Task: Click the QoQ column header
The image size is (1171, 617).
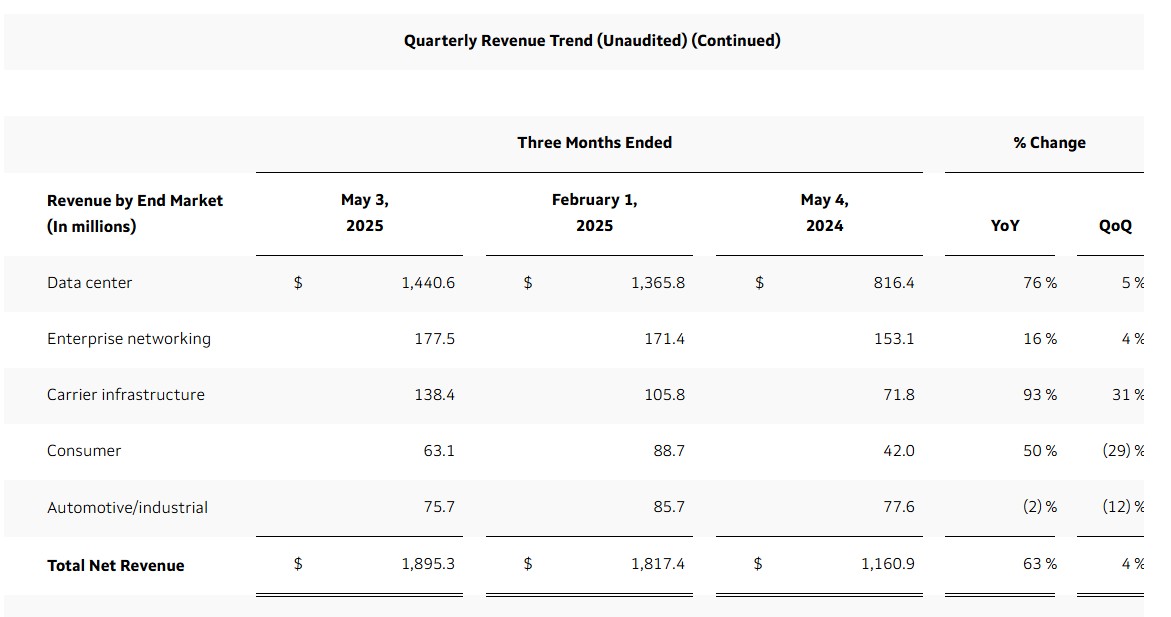Action: (1115, 226)
